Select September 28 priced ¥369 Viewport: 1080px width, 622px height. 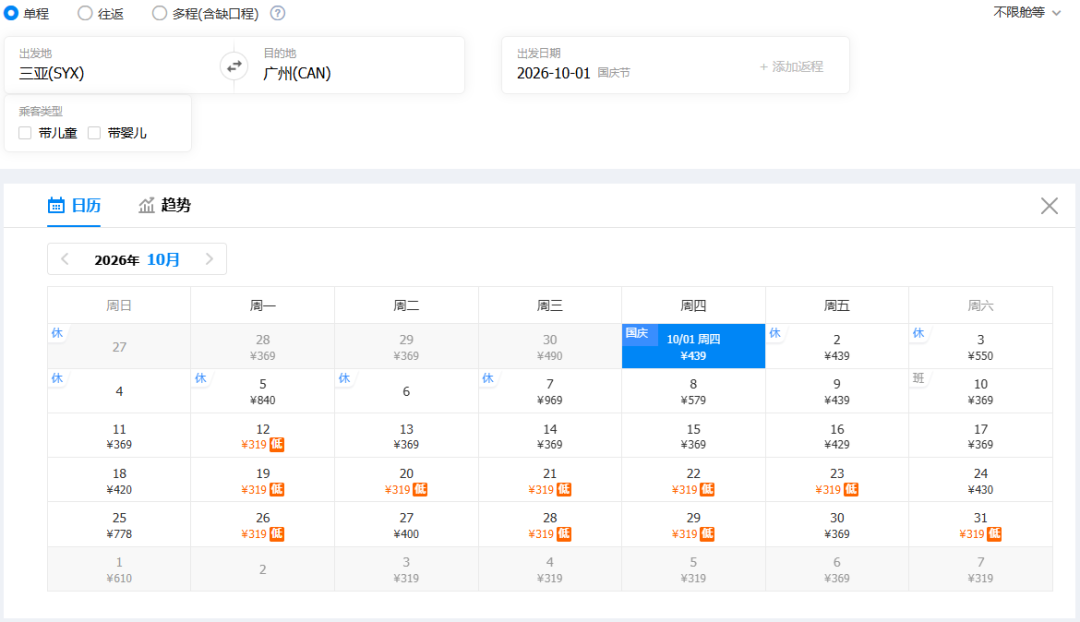pos(262,346)
